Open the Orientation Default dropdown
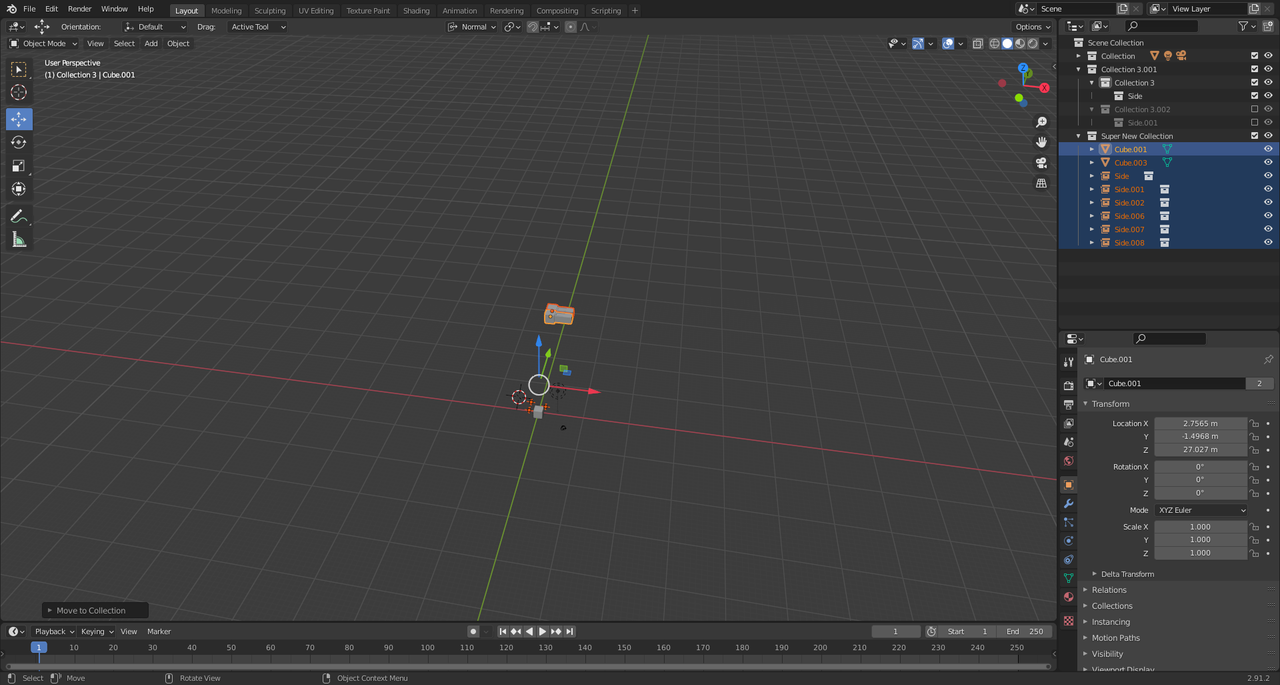Viewport: 1280px width, 685px height. click(x=155, y=27)
